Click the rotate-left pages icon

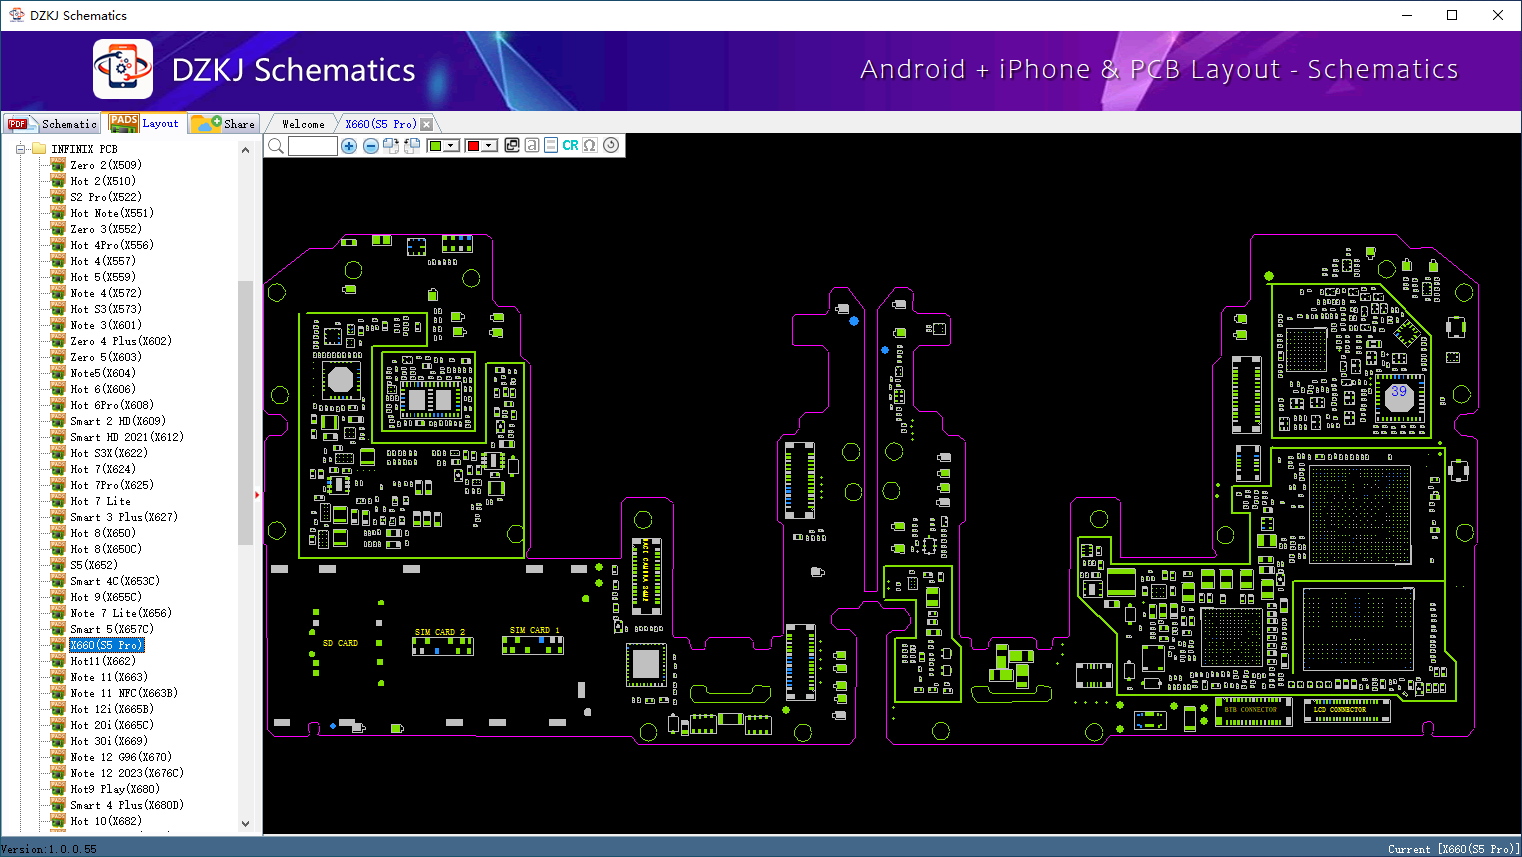(x=412, y=146)
